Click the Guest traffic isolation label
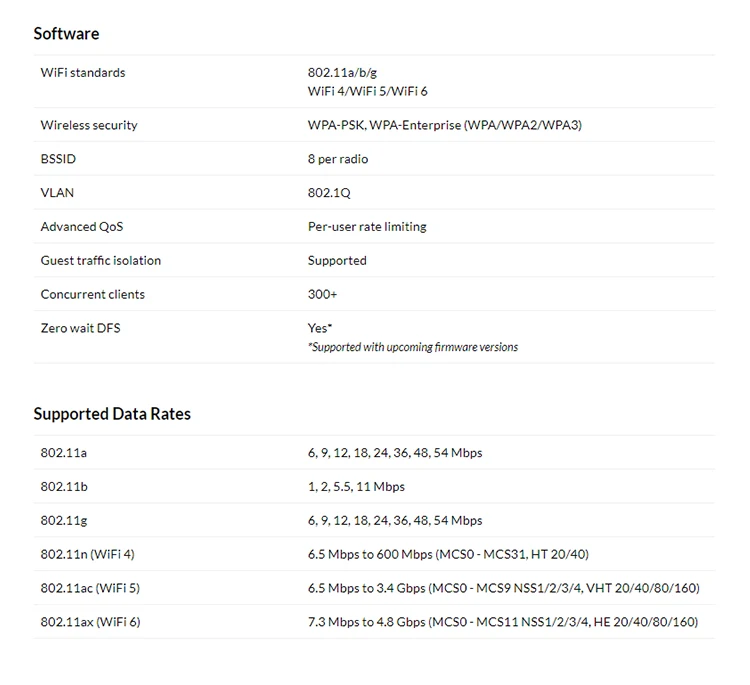750x685 pixels. tap(100, 261)
